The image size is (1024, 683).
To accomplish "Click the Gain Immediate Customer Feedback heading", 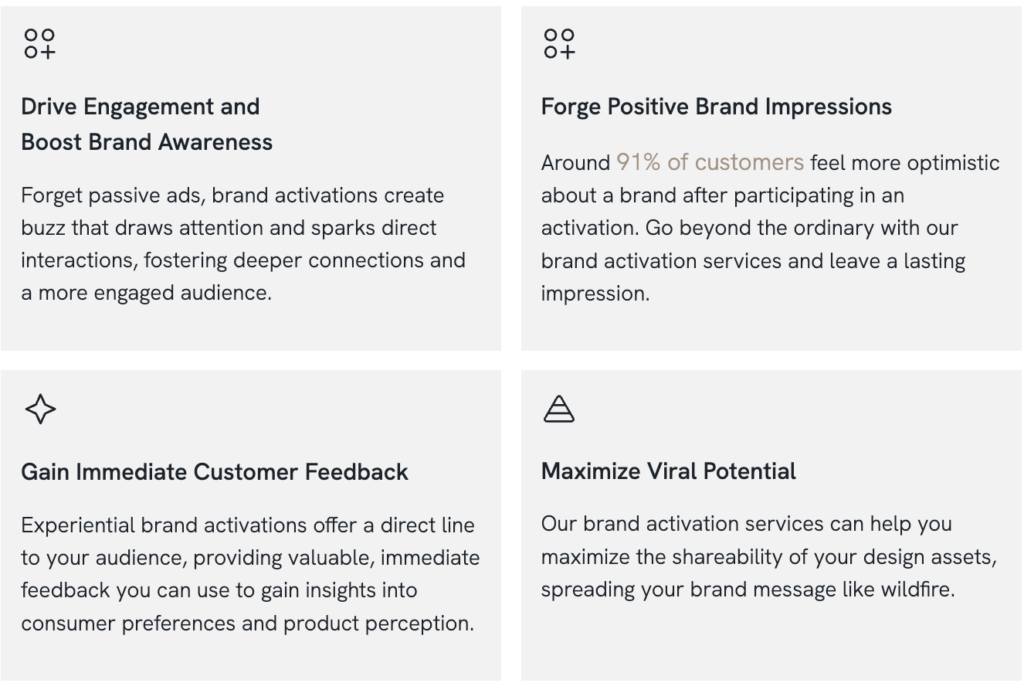I will coord(214,471).
